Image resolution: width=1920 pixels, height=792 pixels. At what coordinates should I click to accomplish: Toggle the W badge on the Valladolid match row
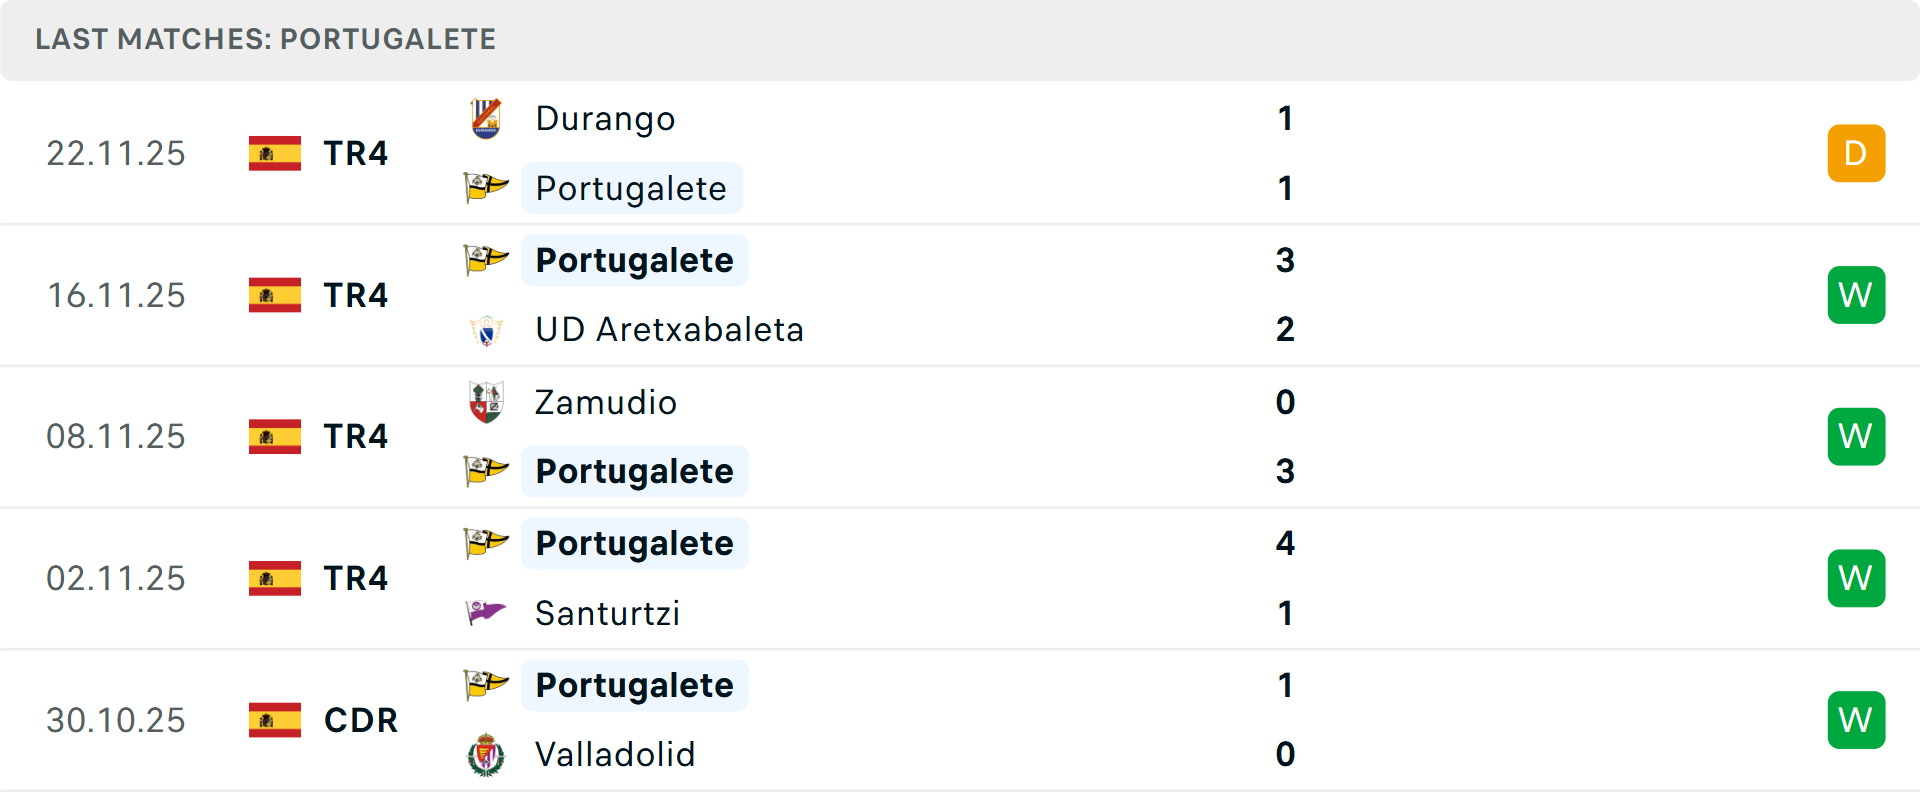[x=1856, y=719]
